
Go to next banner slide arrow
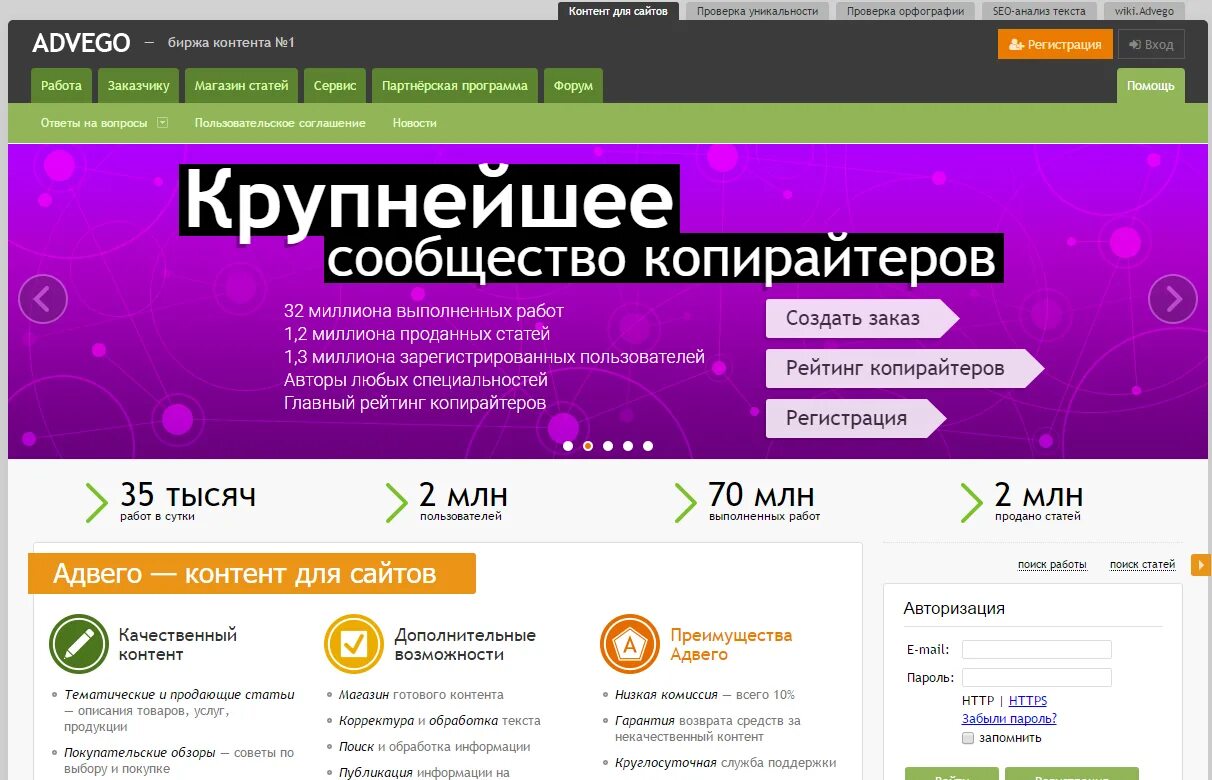[x=1173, y=298]
